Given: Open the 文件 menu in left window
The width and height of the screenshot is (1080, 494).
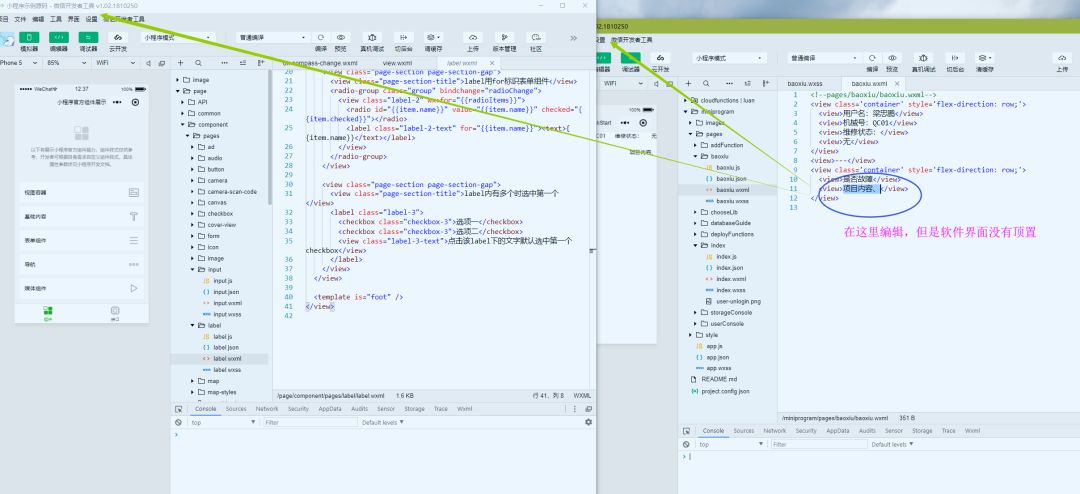Looking at the screenshot, I should (x=21, y=19).
